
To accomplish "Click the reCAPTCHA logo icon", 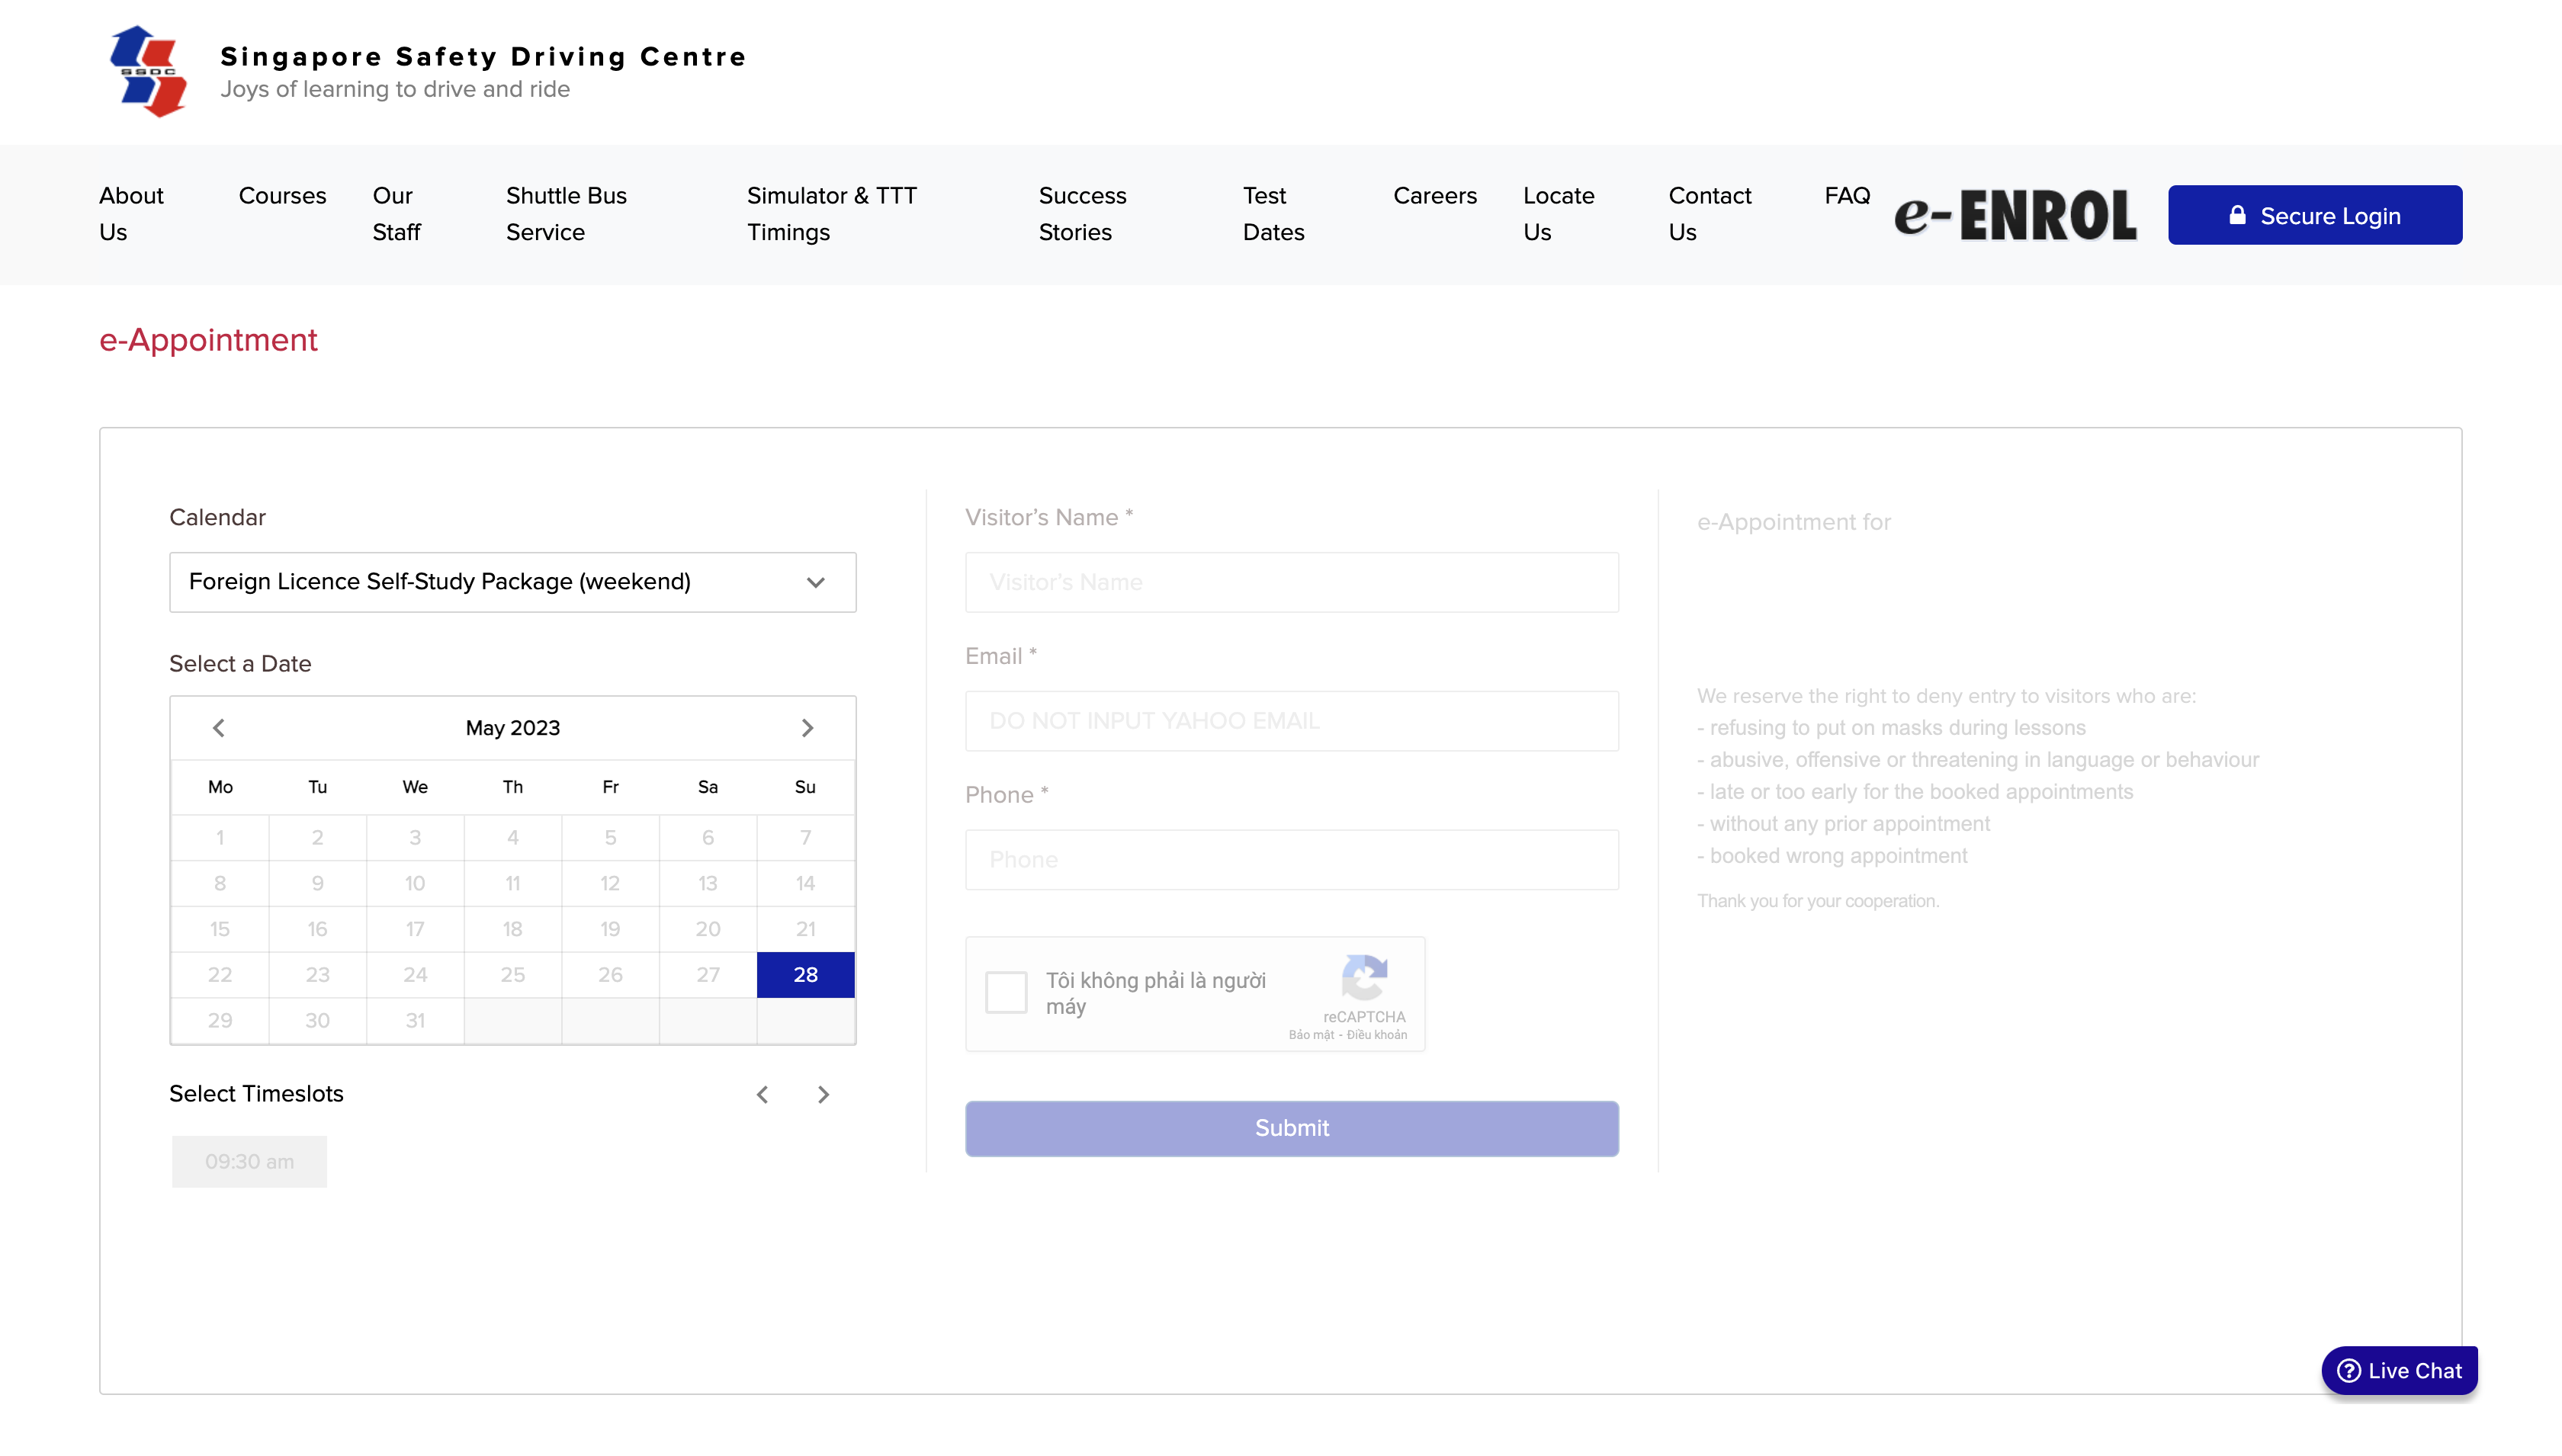I will (1364, 978).
